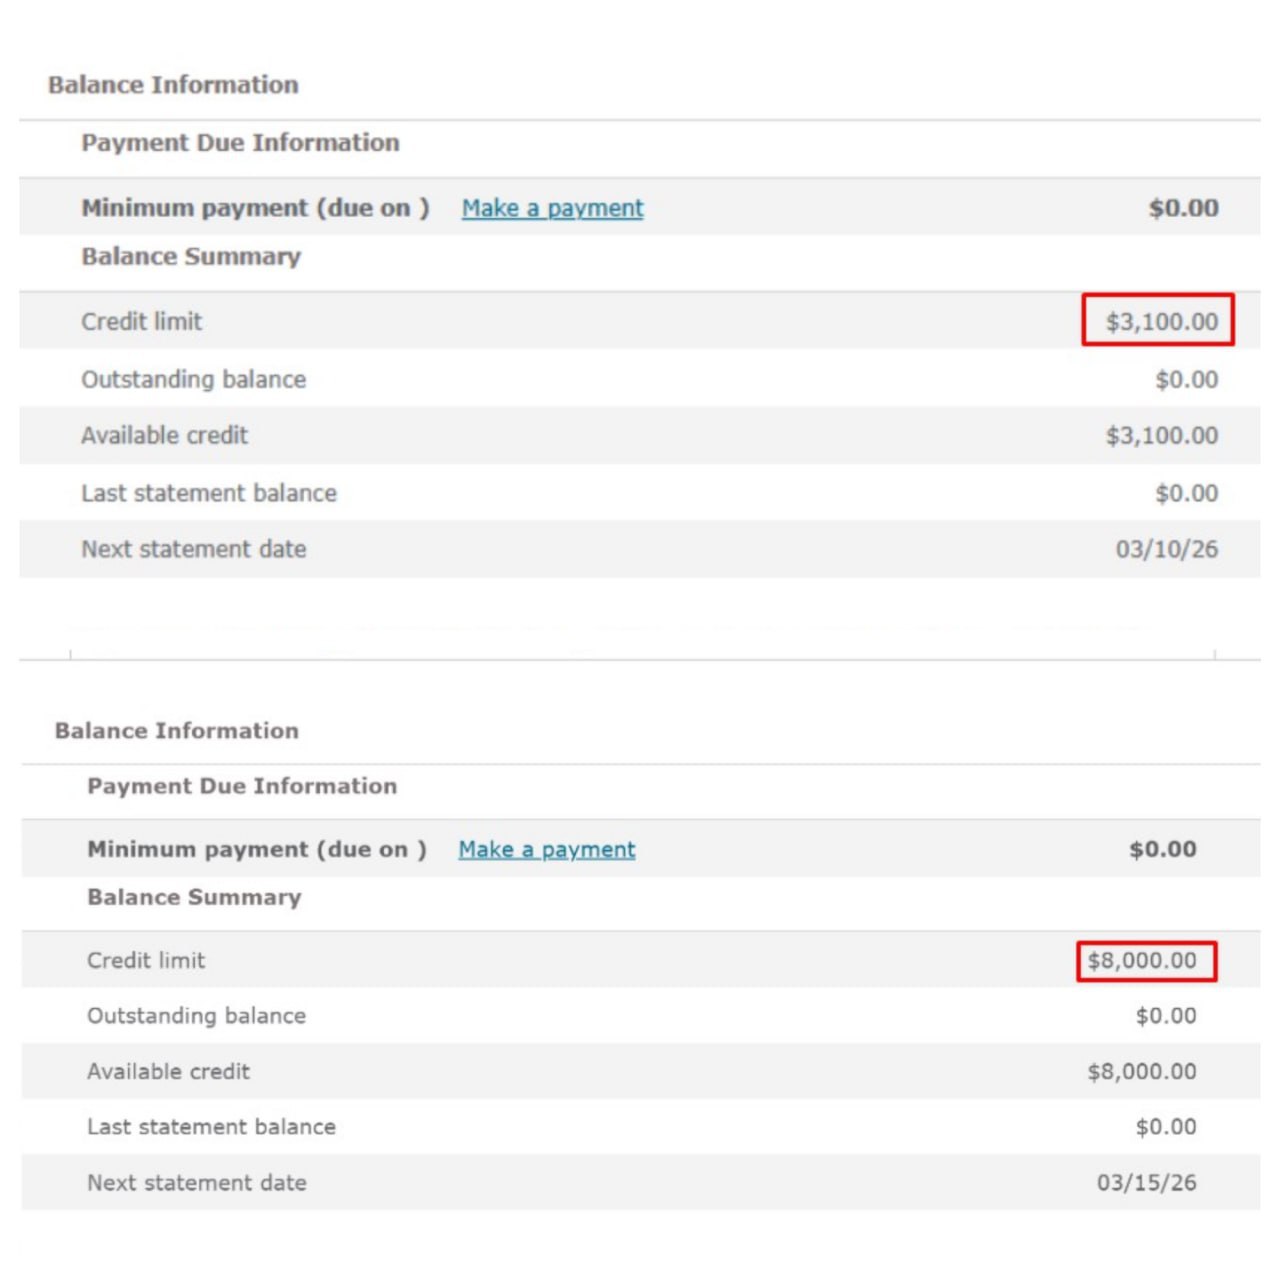
Task: Click the second Balance Information heading
Action: point(177,731)
